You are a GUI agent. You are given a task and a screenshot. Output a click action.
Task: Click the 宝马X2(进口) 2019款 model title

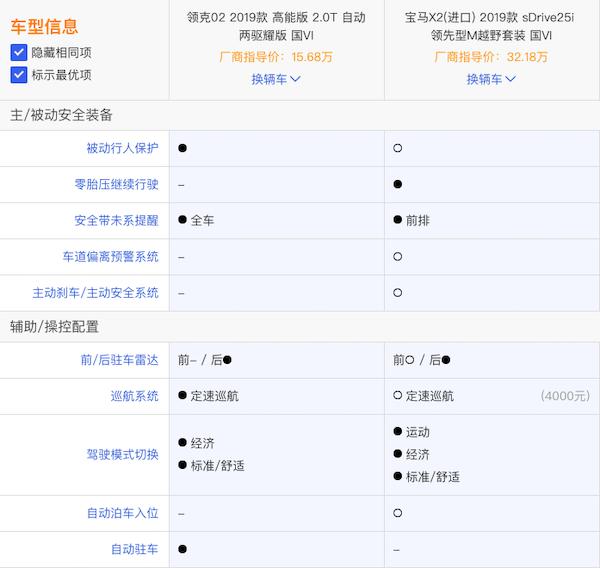(x=489, y=26)
